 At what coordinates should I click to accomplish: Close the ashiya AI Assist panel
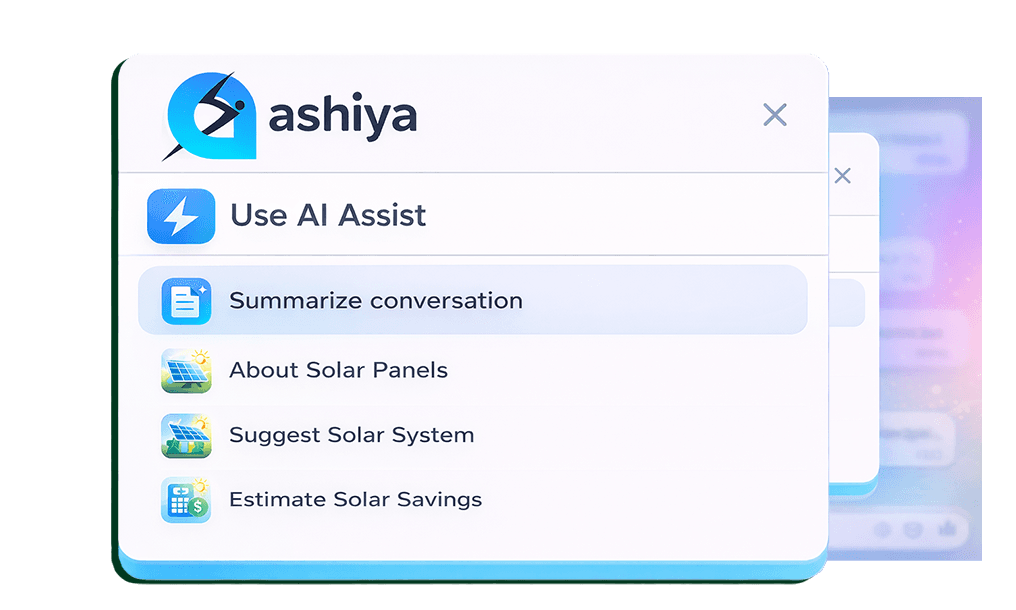click(775, 114)
